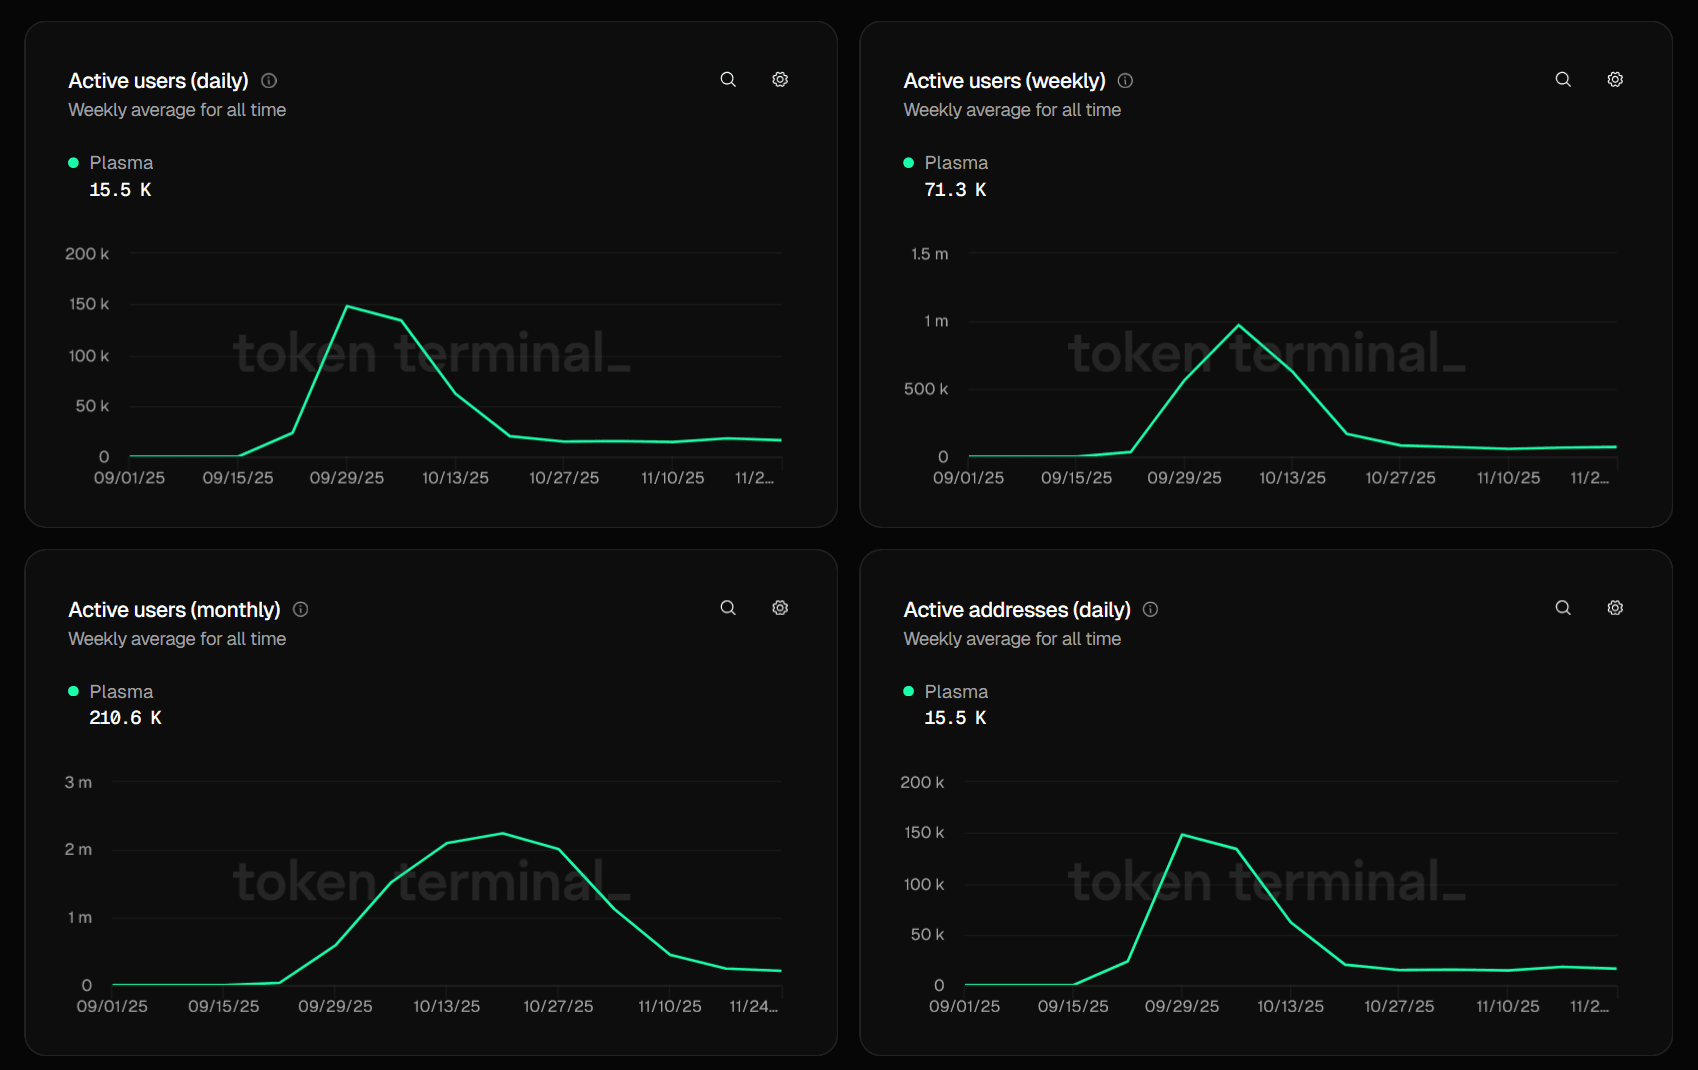The width and height of the screenshot is (1698, 1070).
Task: Click 10/13/25 marker on weekly users axis
Action: tap(1292, 478)
